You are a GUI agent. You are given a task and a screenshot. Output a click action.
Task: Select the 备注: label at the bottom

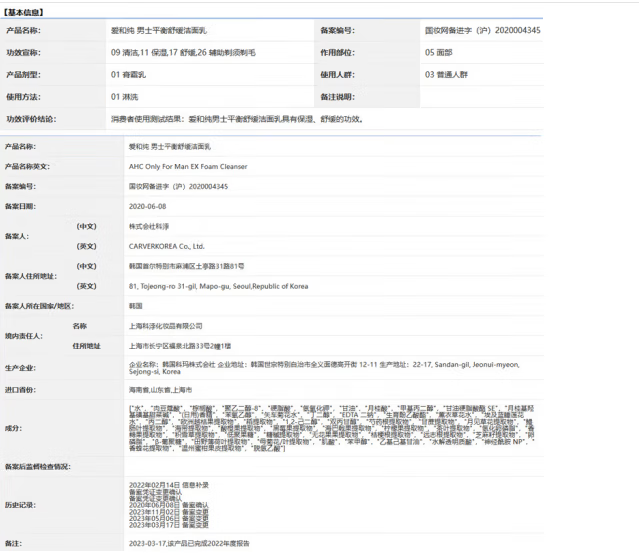(x=13, y=544)
